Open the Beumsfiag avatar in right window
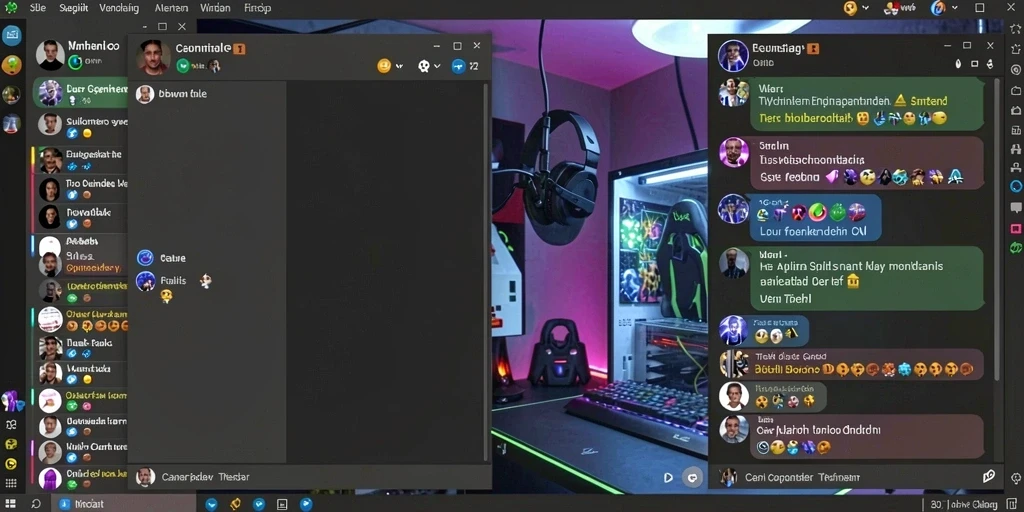 click(x=733, y=56)
